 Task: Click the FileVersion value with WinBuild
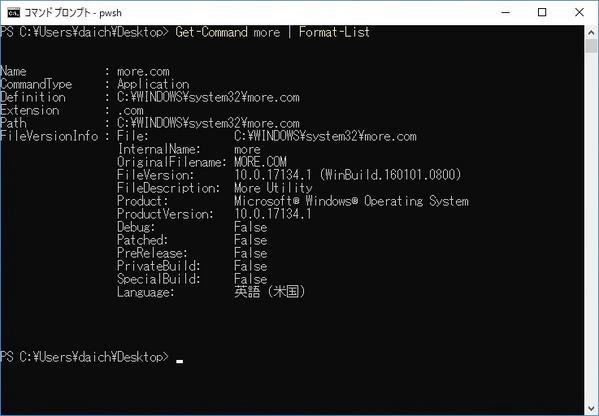tap(348, 175)
